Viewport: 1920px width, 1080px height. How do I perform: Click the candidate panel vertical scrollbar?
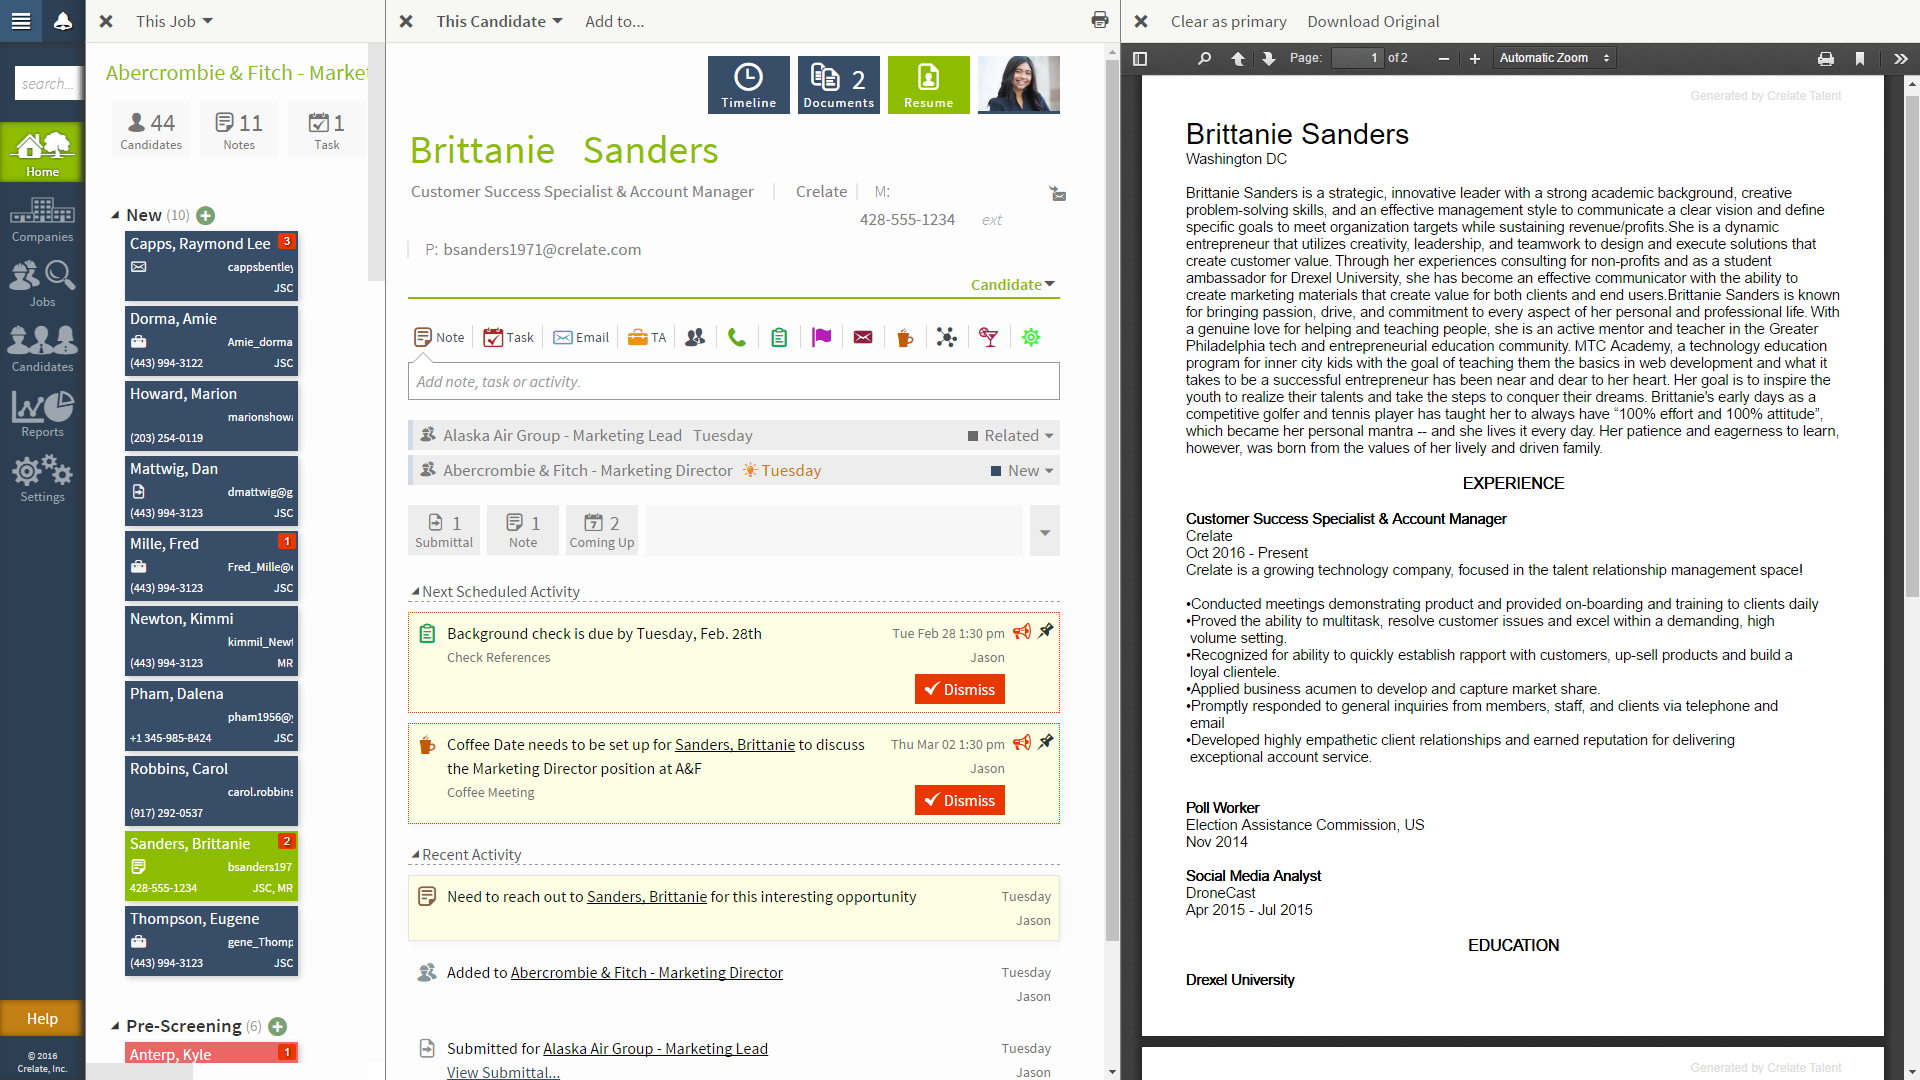(1112, 500)
